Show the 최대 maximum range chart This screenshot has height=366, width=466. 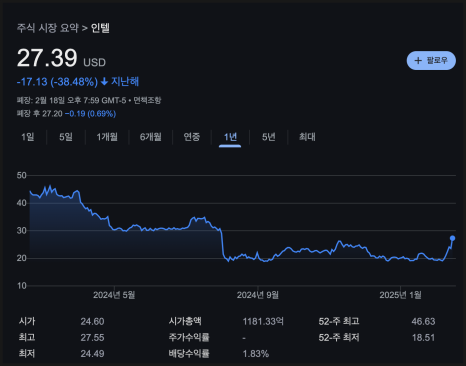[x=307, y=137]
